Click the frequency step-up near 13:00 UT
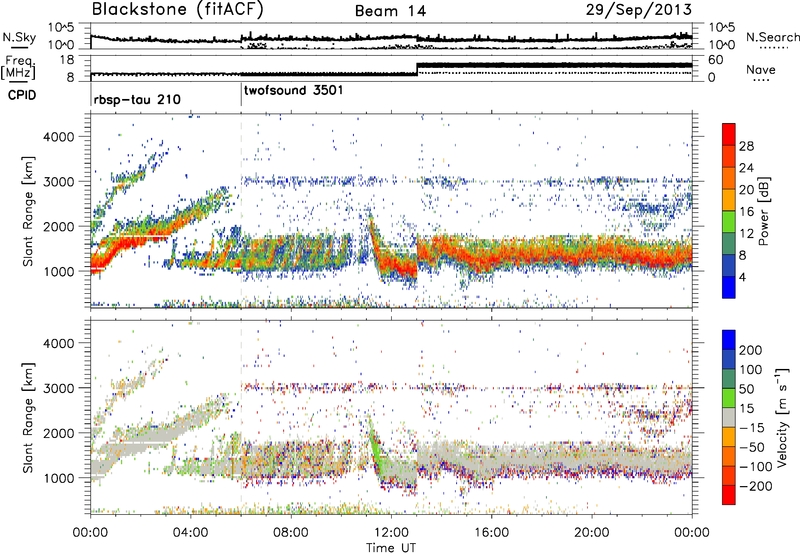The height and width of the screenshot is (554, 800). tap(417, 69)
